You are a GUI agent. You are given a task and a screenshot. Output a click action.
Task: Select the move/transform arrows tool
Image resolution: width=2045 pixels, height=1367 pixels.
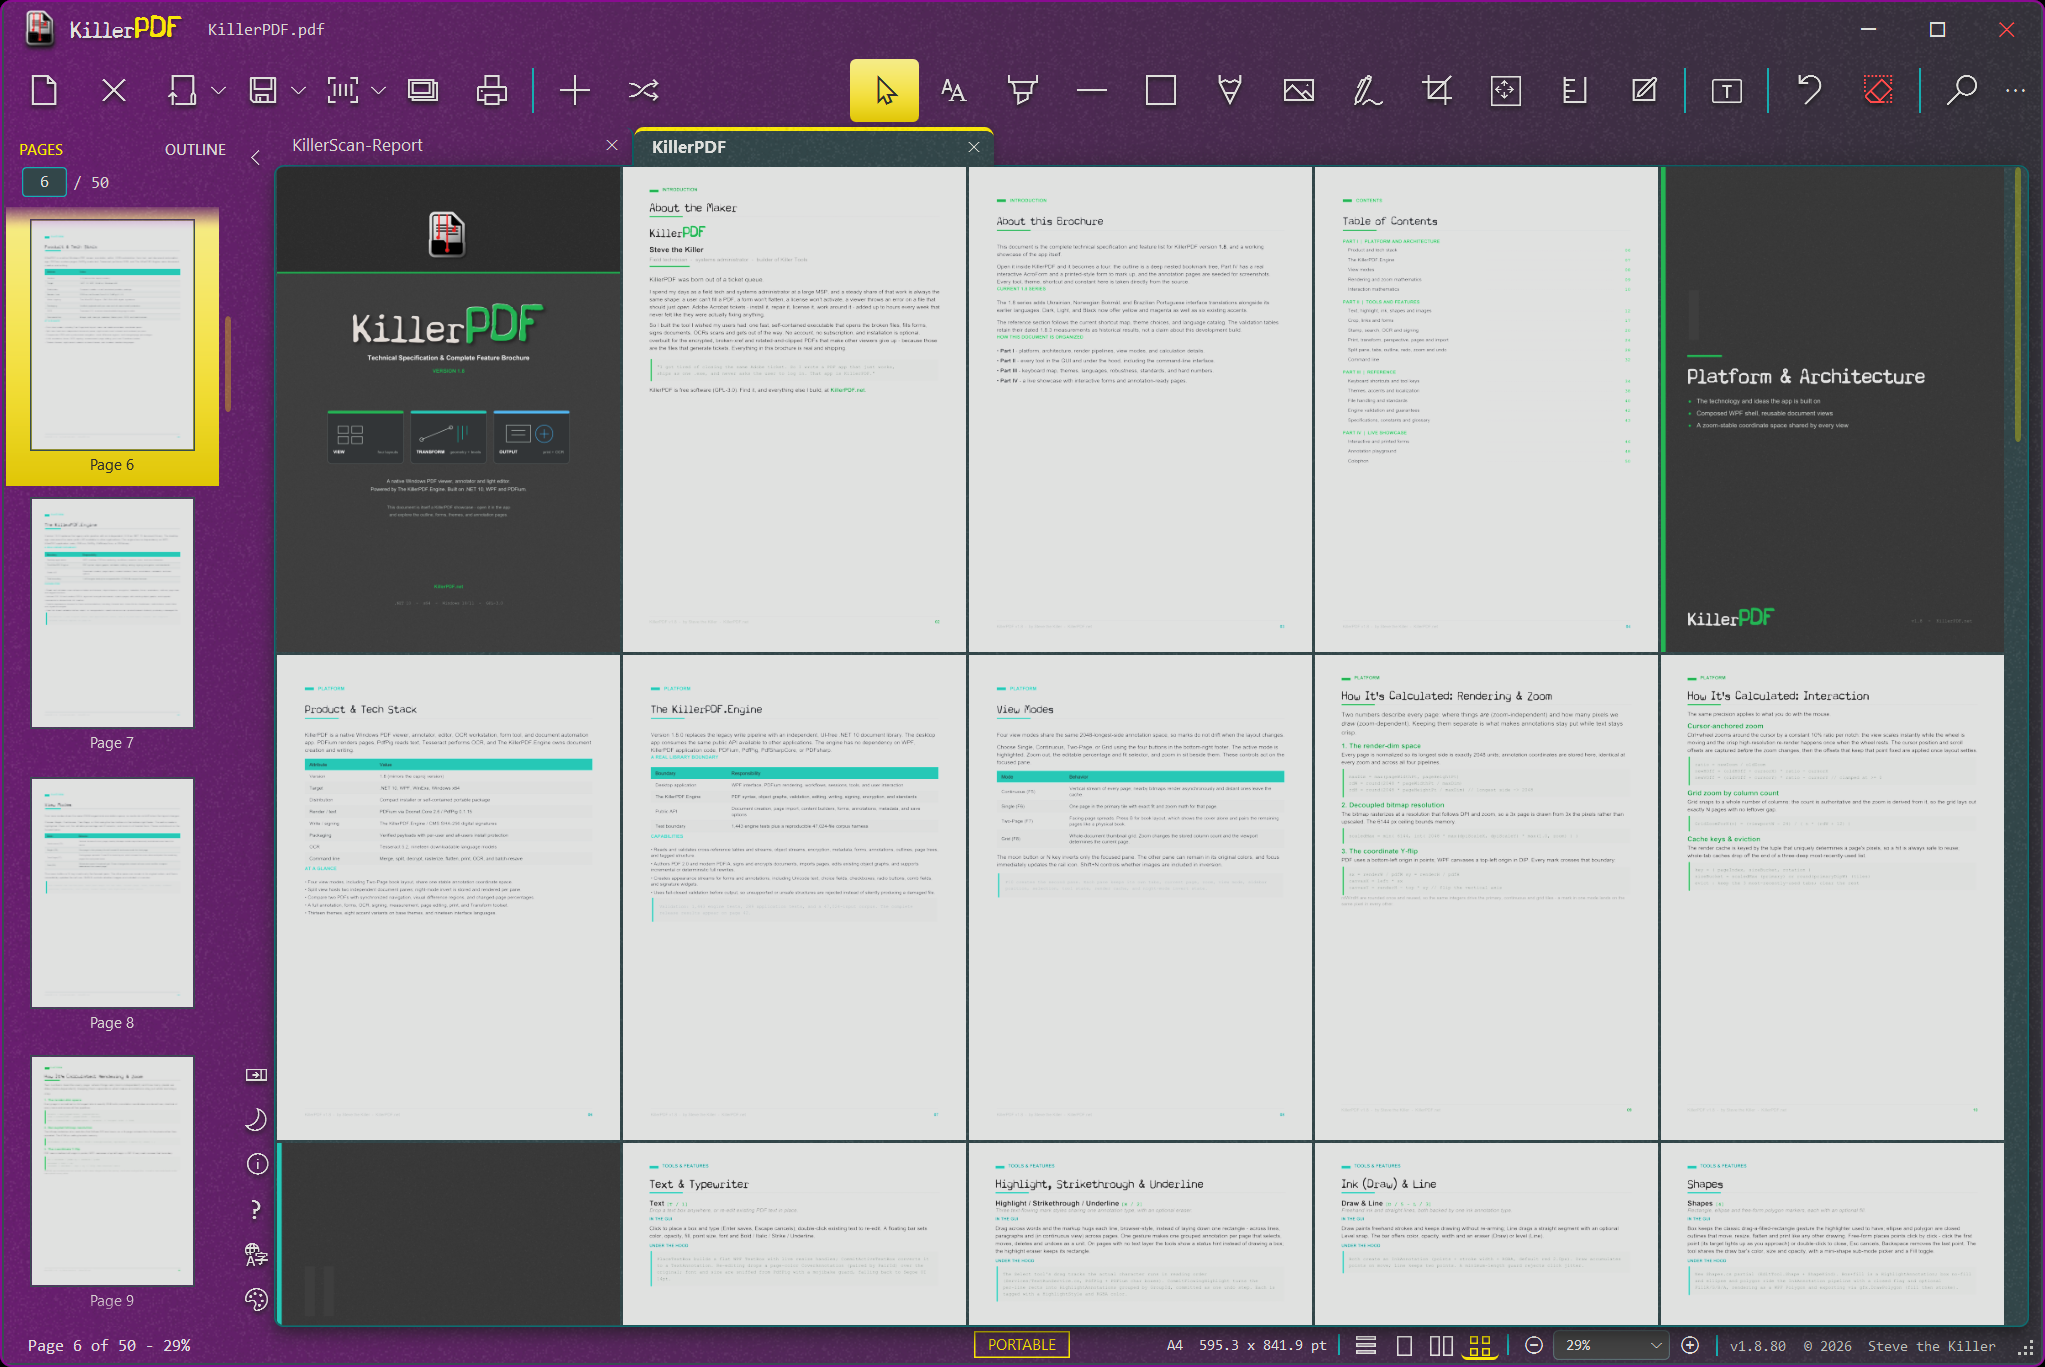pyautogui.click(x=1505, y=91)
